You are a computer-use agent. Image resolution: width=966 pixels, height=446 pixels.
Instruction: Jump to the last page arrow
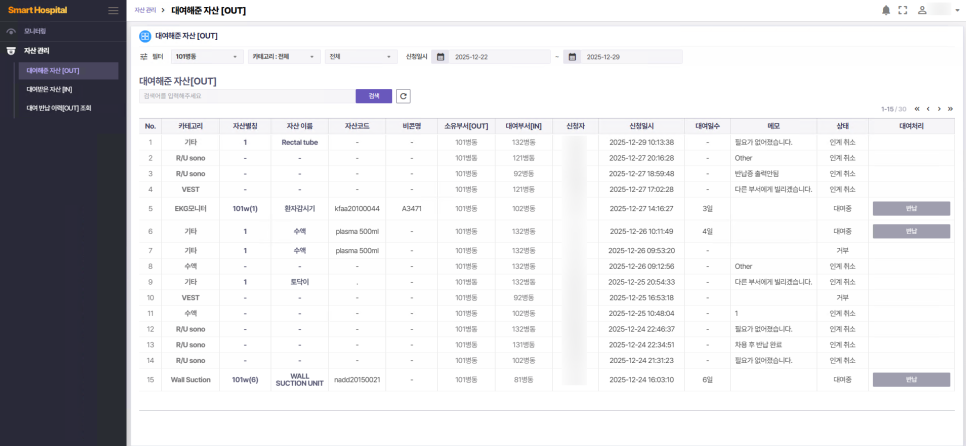point(950,108)
